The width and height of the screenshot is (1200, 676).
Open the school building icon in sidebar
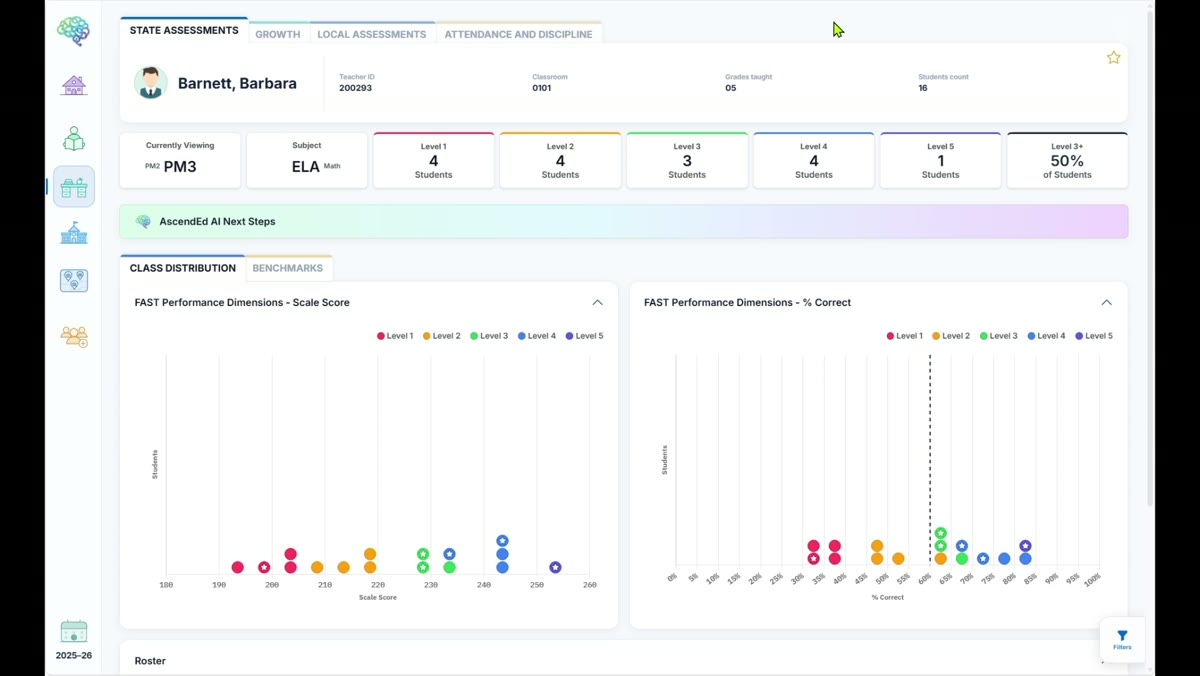(x=74, y=234)
